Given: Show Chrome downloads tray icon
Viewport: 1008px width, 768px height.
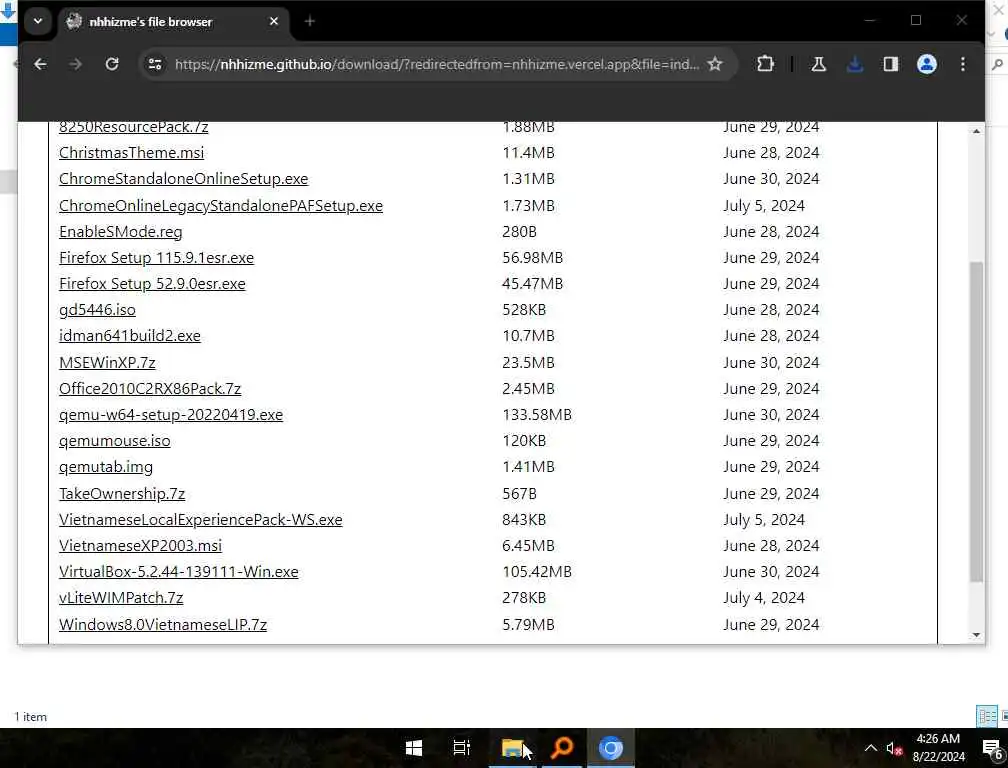Looking at the screenshot, I should pyautogui.click(x=854, y=64).
